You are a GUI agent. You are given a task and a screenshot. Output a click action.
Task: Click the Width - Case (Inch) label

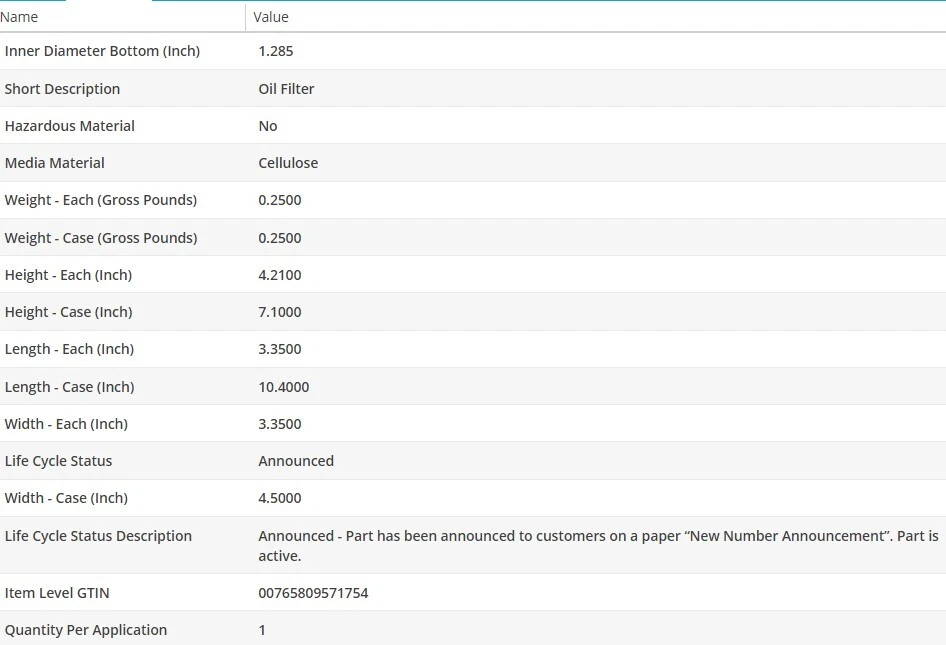point(66,498)
